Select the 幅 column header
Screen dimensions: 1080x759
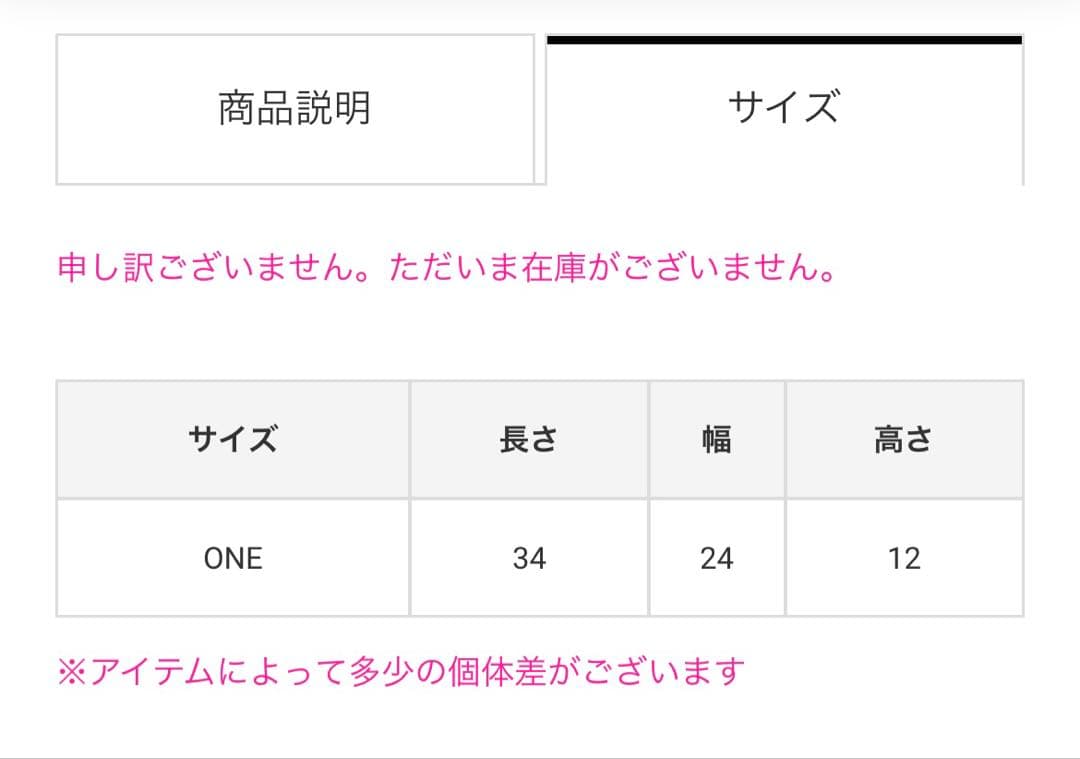[716, 439]
